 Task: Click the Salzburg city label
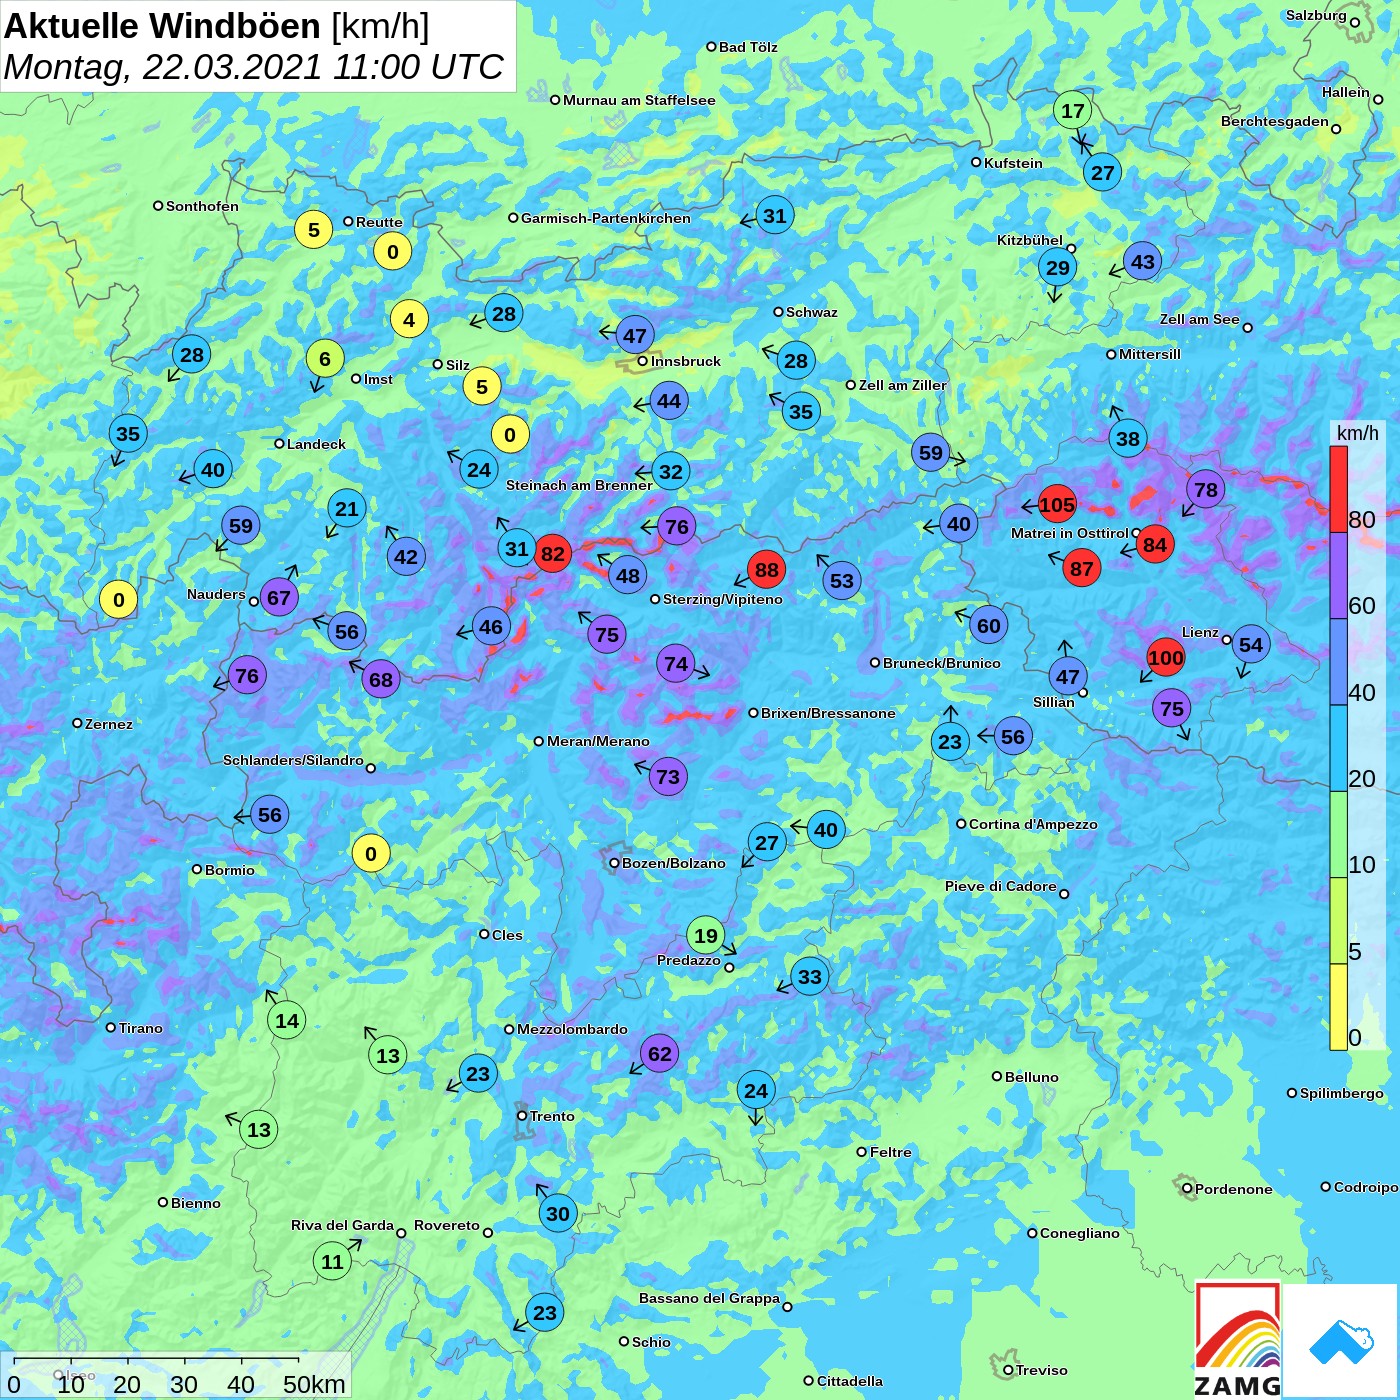point(1316,15)
